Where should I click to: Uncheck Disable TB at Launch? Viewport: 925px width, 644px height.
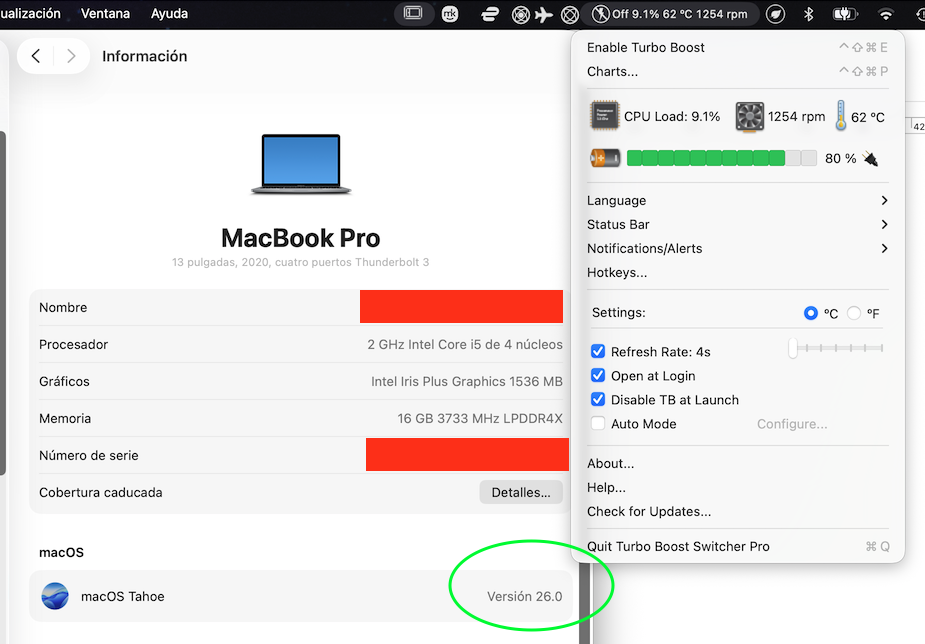click(598, 399)
